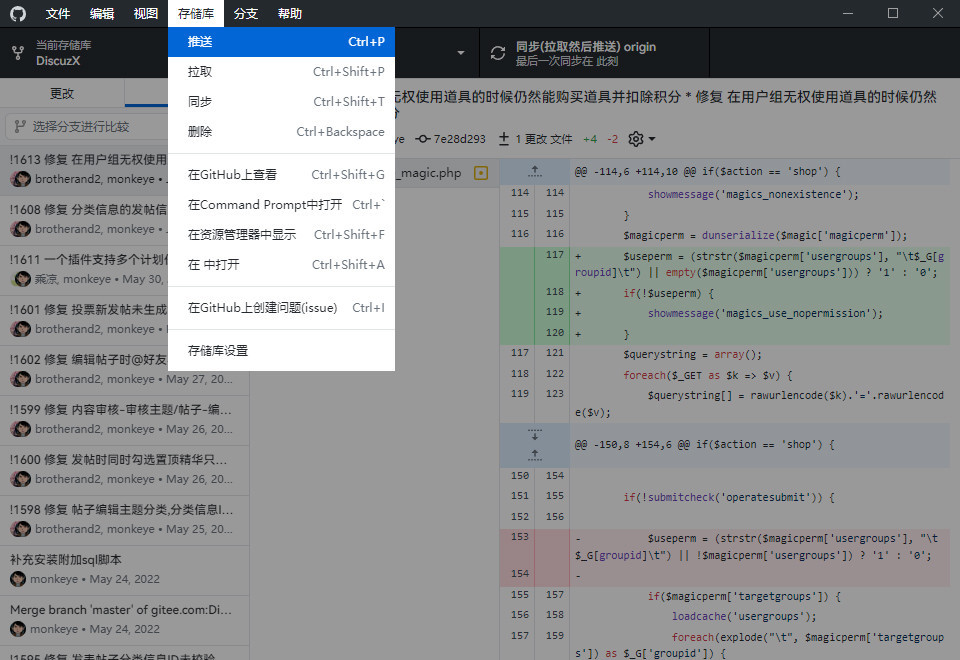
Task: Open the repository selector dropdown arrow
Action: coord(460,51)
